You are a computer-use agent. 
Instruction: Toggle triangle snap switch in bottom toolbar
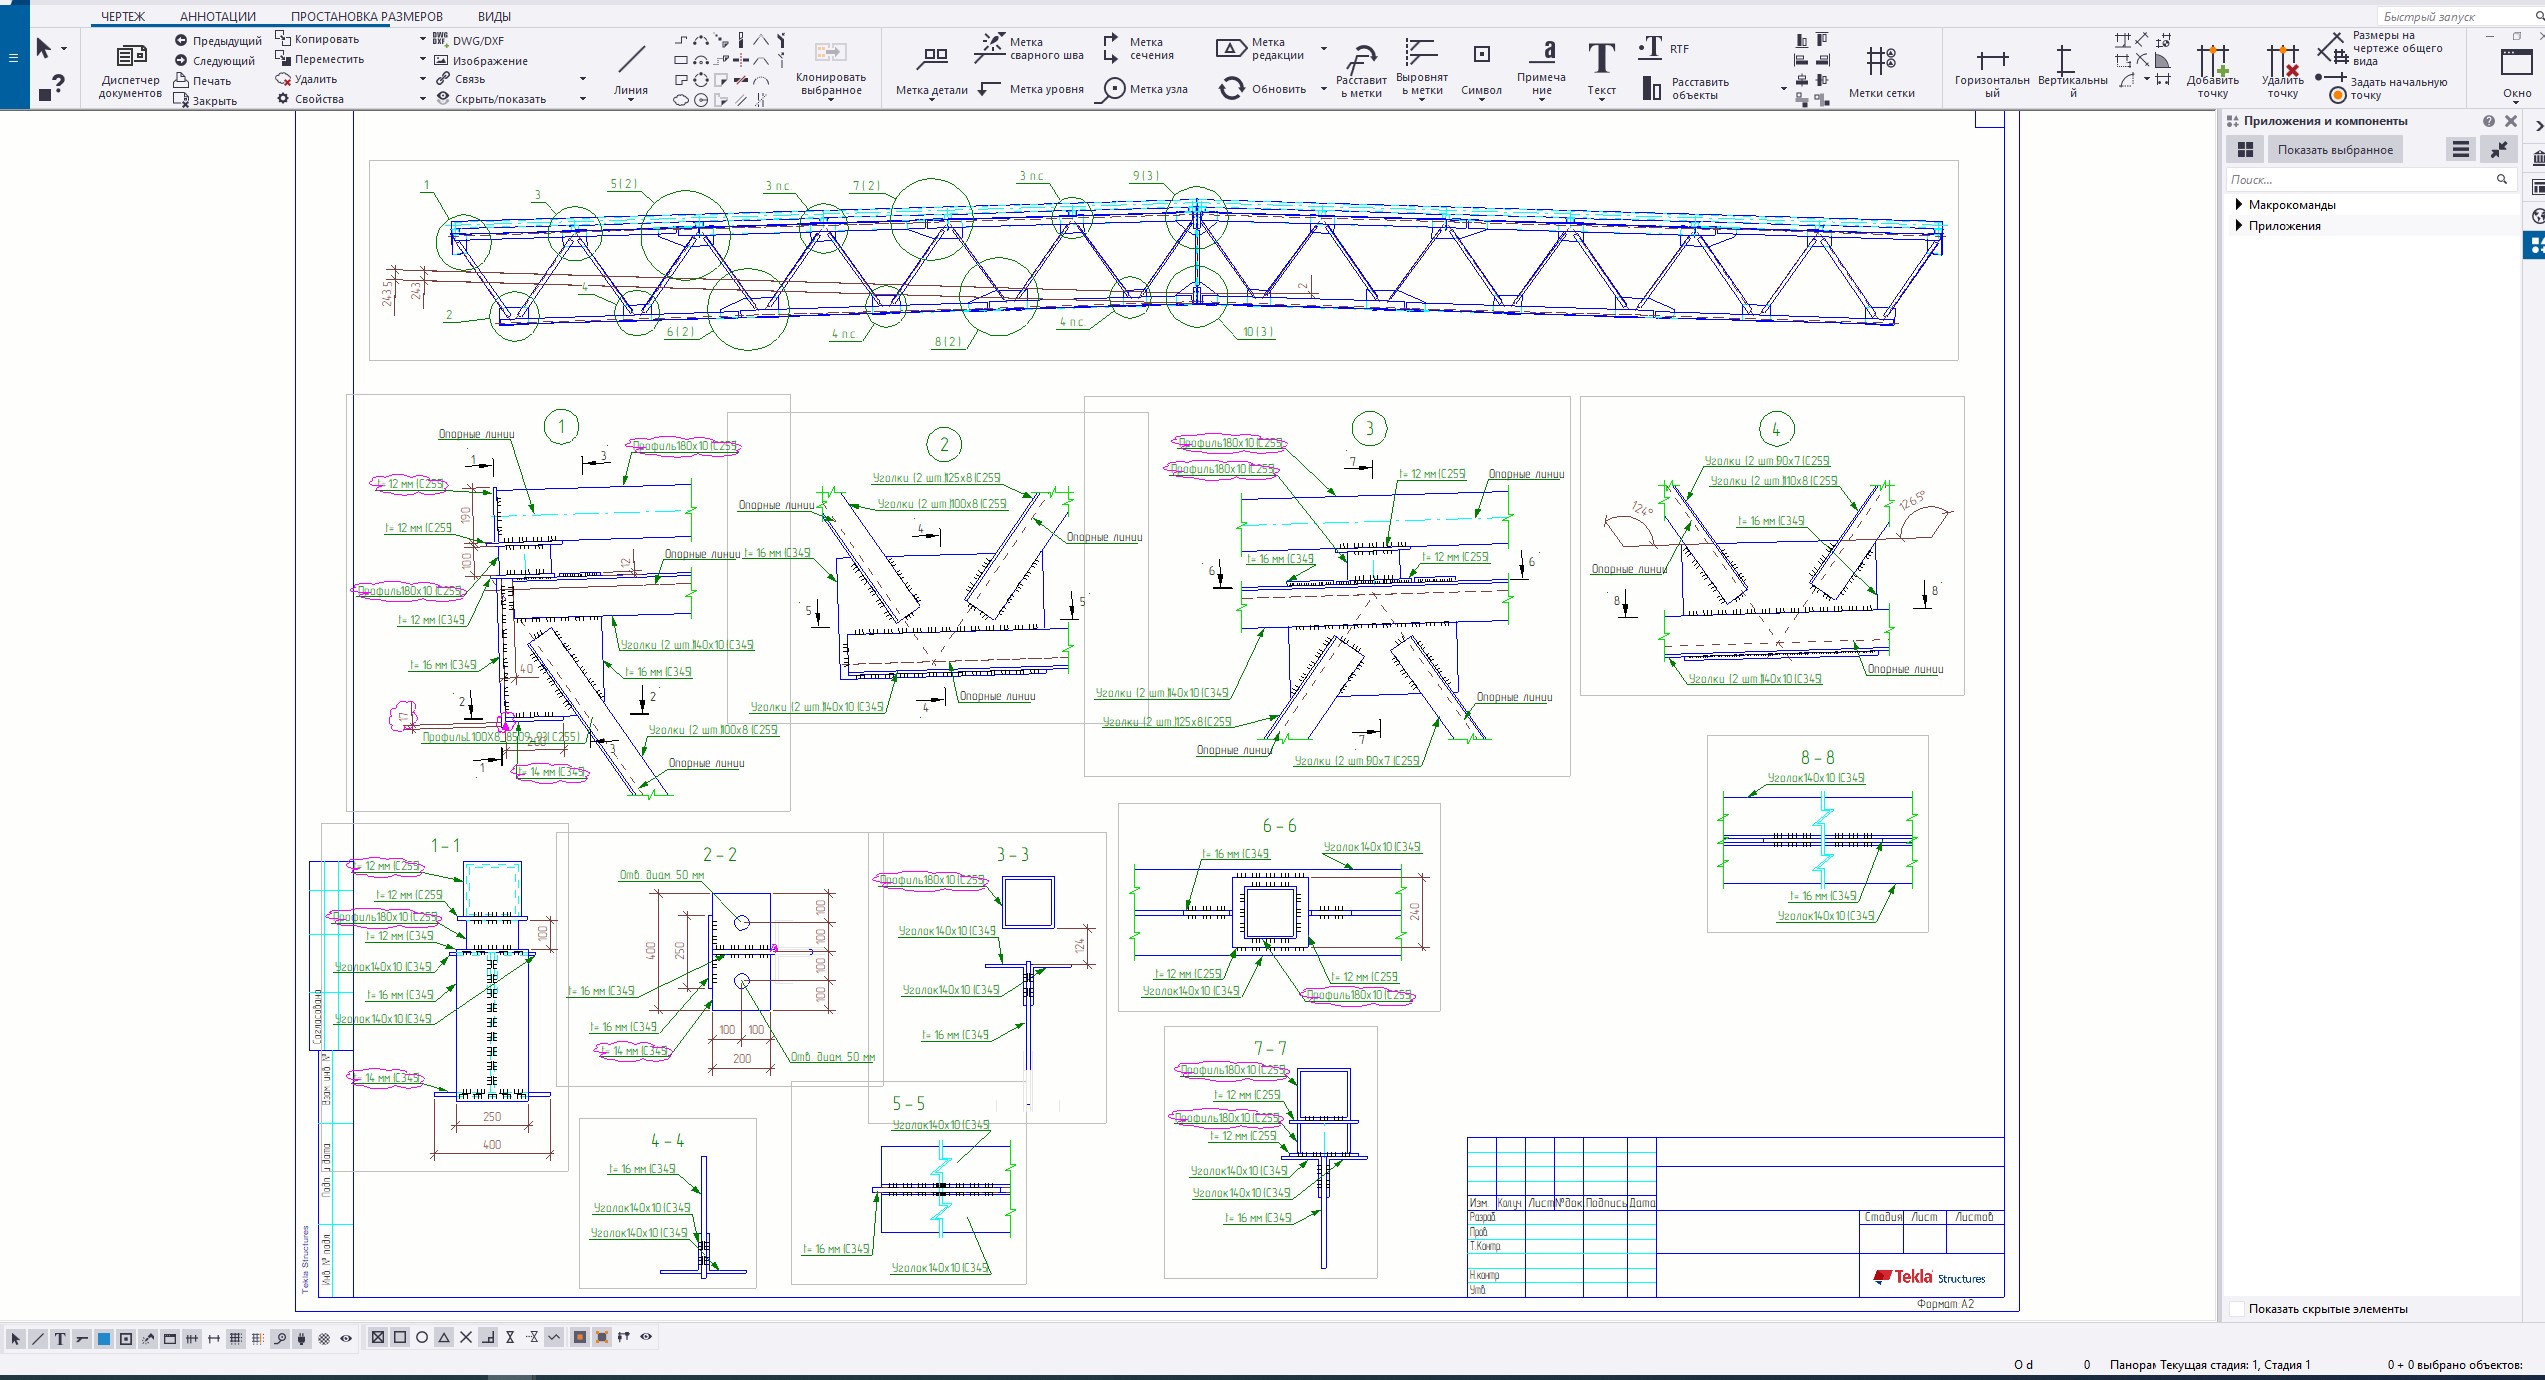coord(444,1337)
